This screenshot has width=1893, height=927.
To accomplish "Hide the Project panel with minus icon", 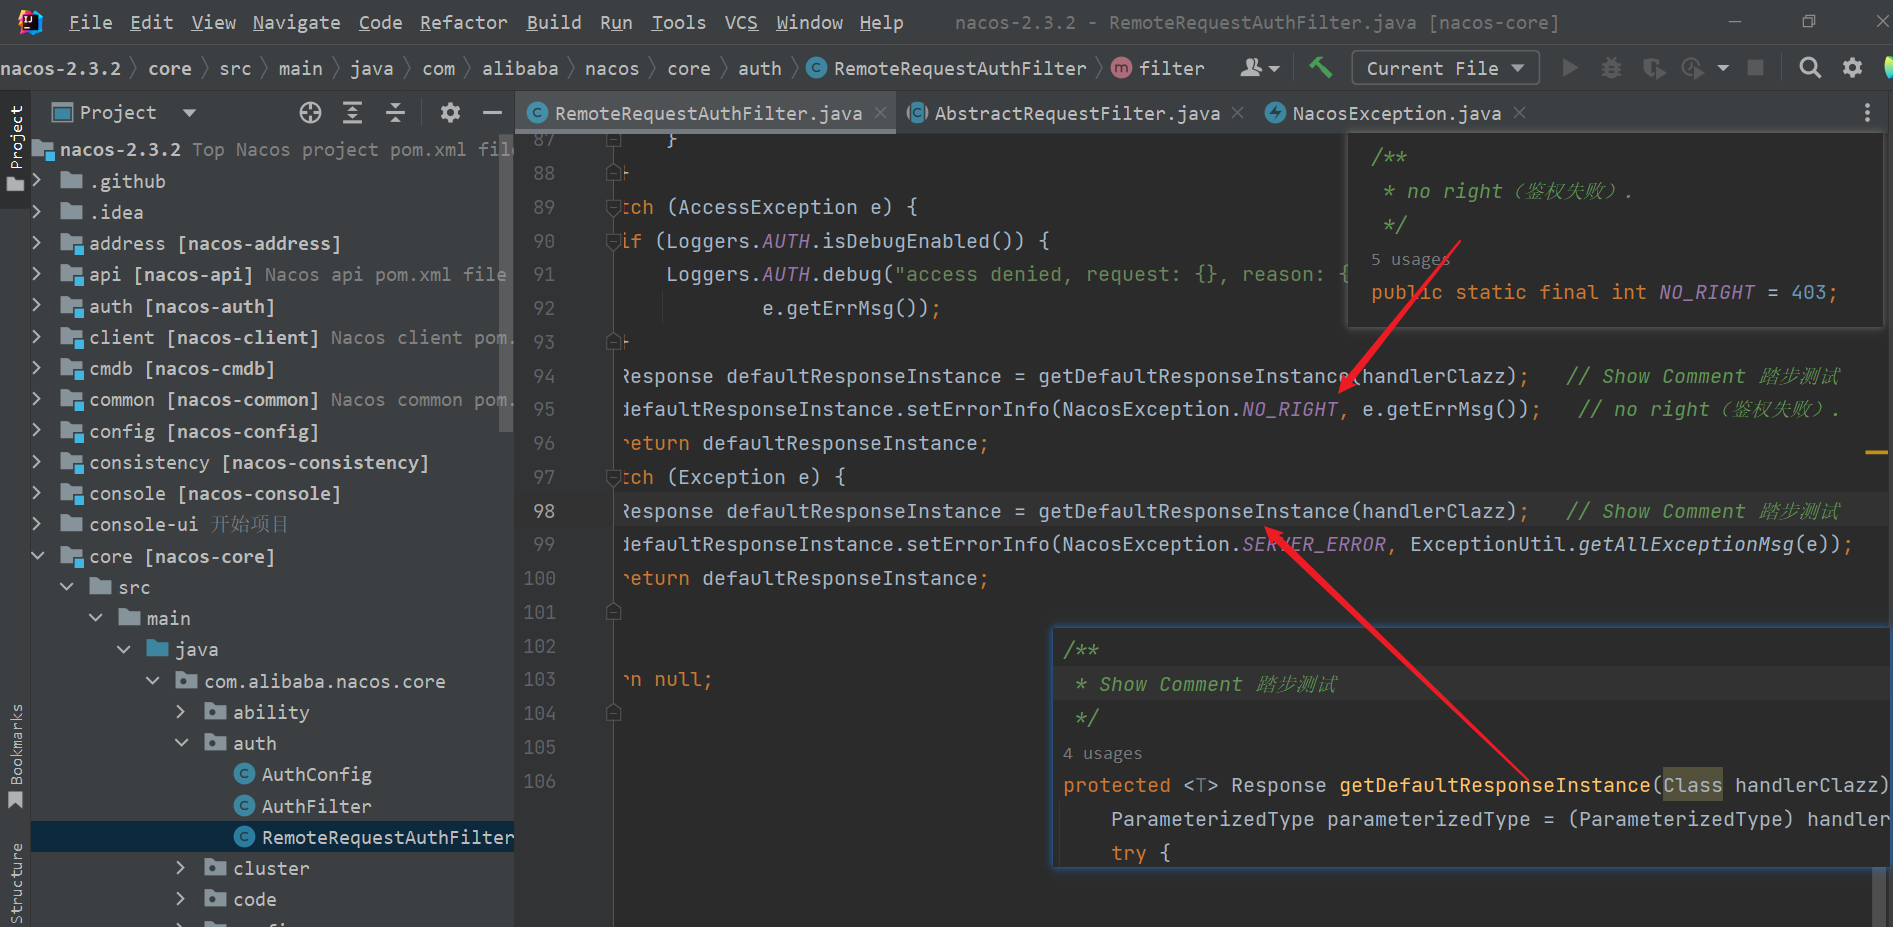I will coord(492,113).
